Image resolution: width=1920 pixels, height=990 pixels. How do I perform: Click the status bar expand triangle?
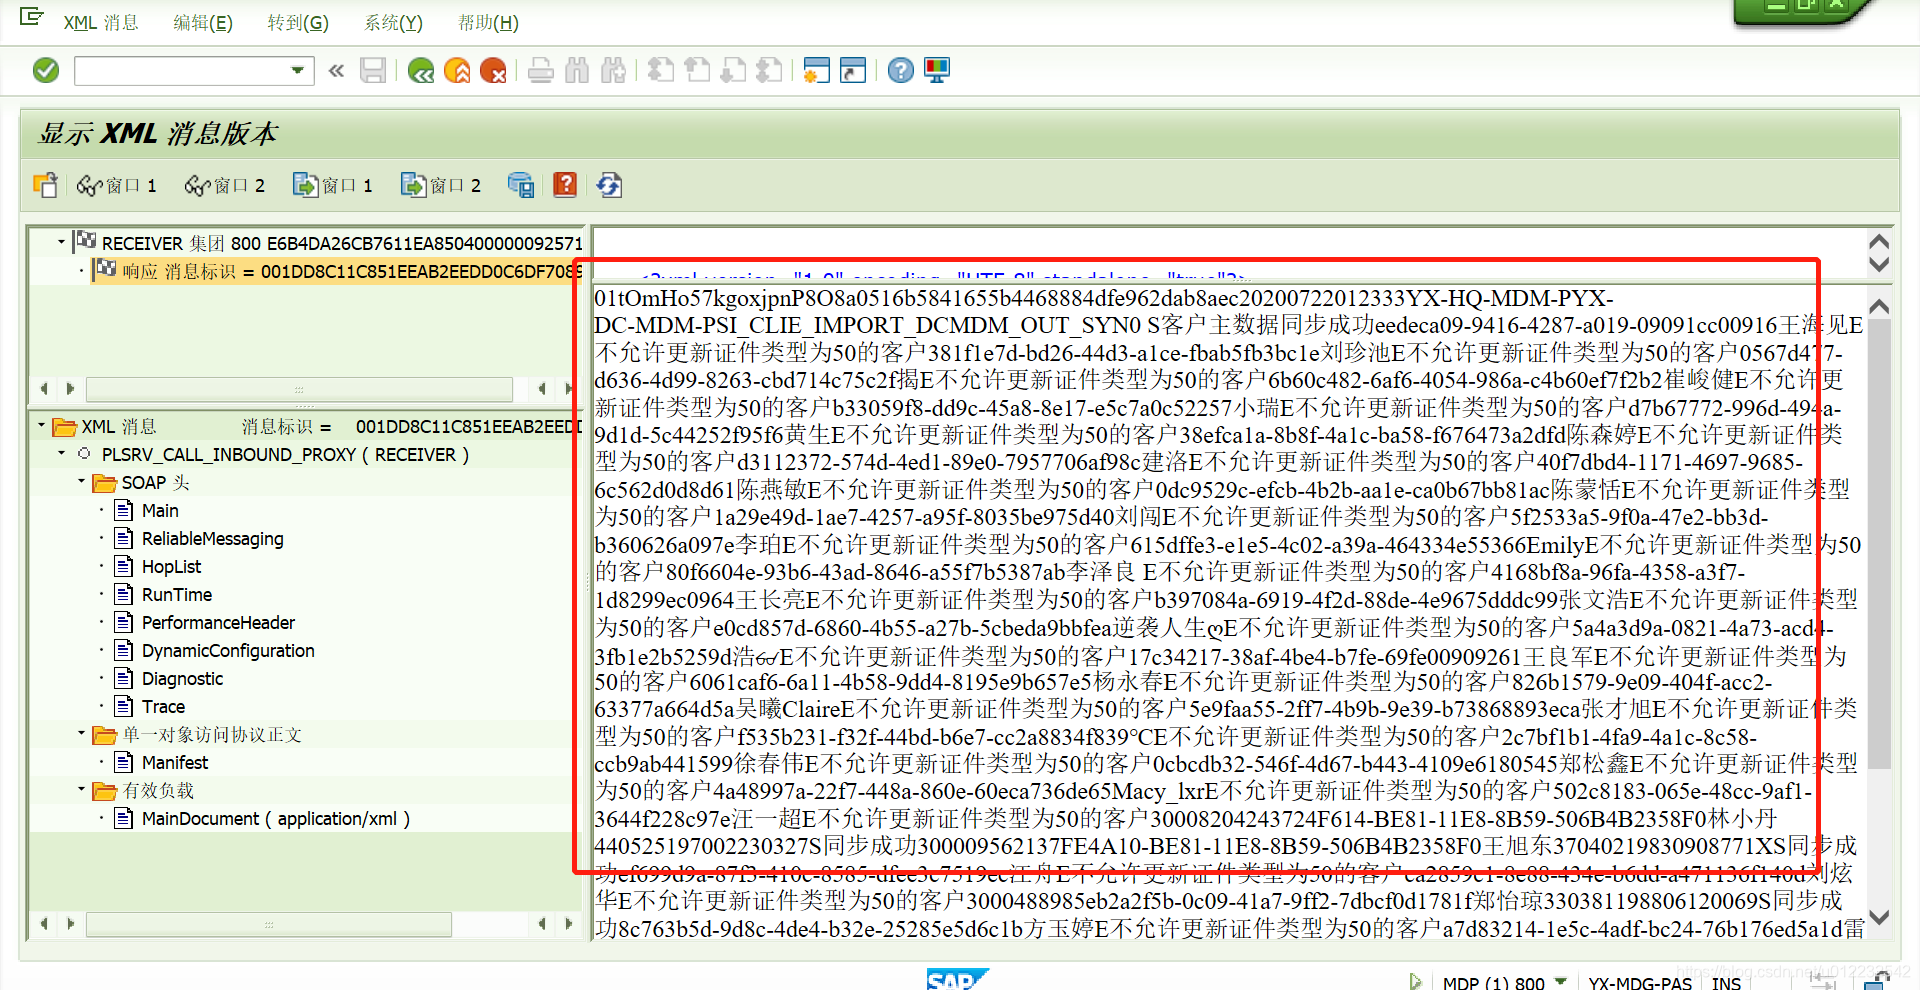pos(1415,981)
